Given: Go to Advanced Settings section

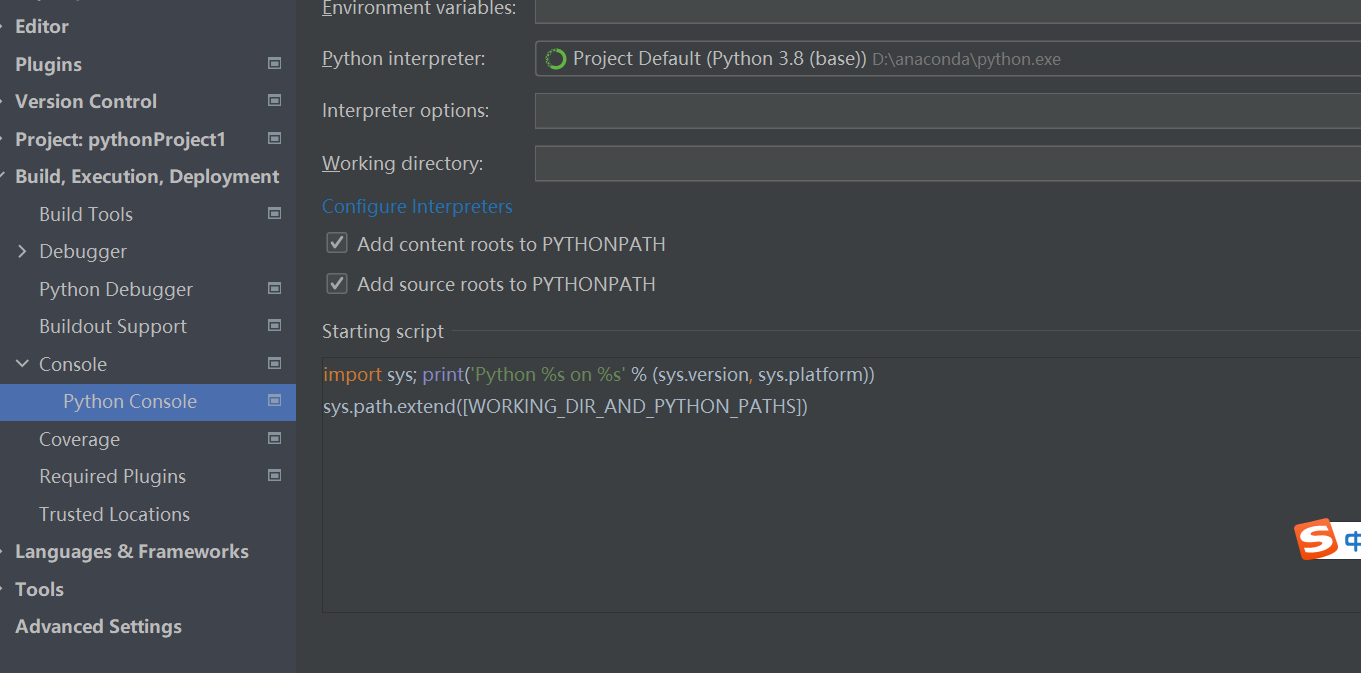Looking at the screenshot, I should (x=98, y=626).
